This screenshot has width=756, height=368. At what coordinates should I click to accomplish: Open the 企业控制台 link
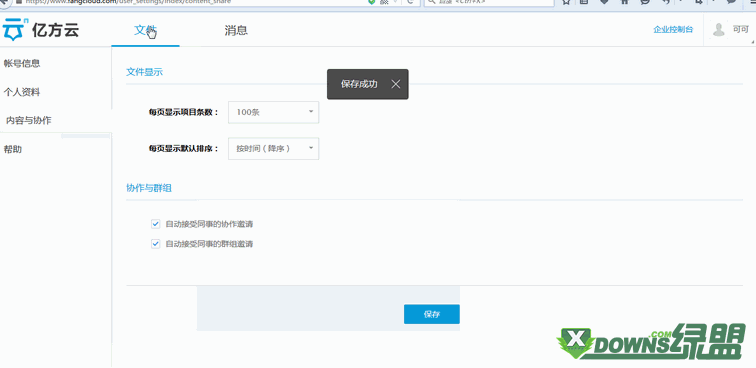[x=673, y=29]
